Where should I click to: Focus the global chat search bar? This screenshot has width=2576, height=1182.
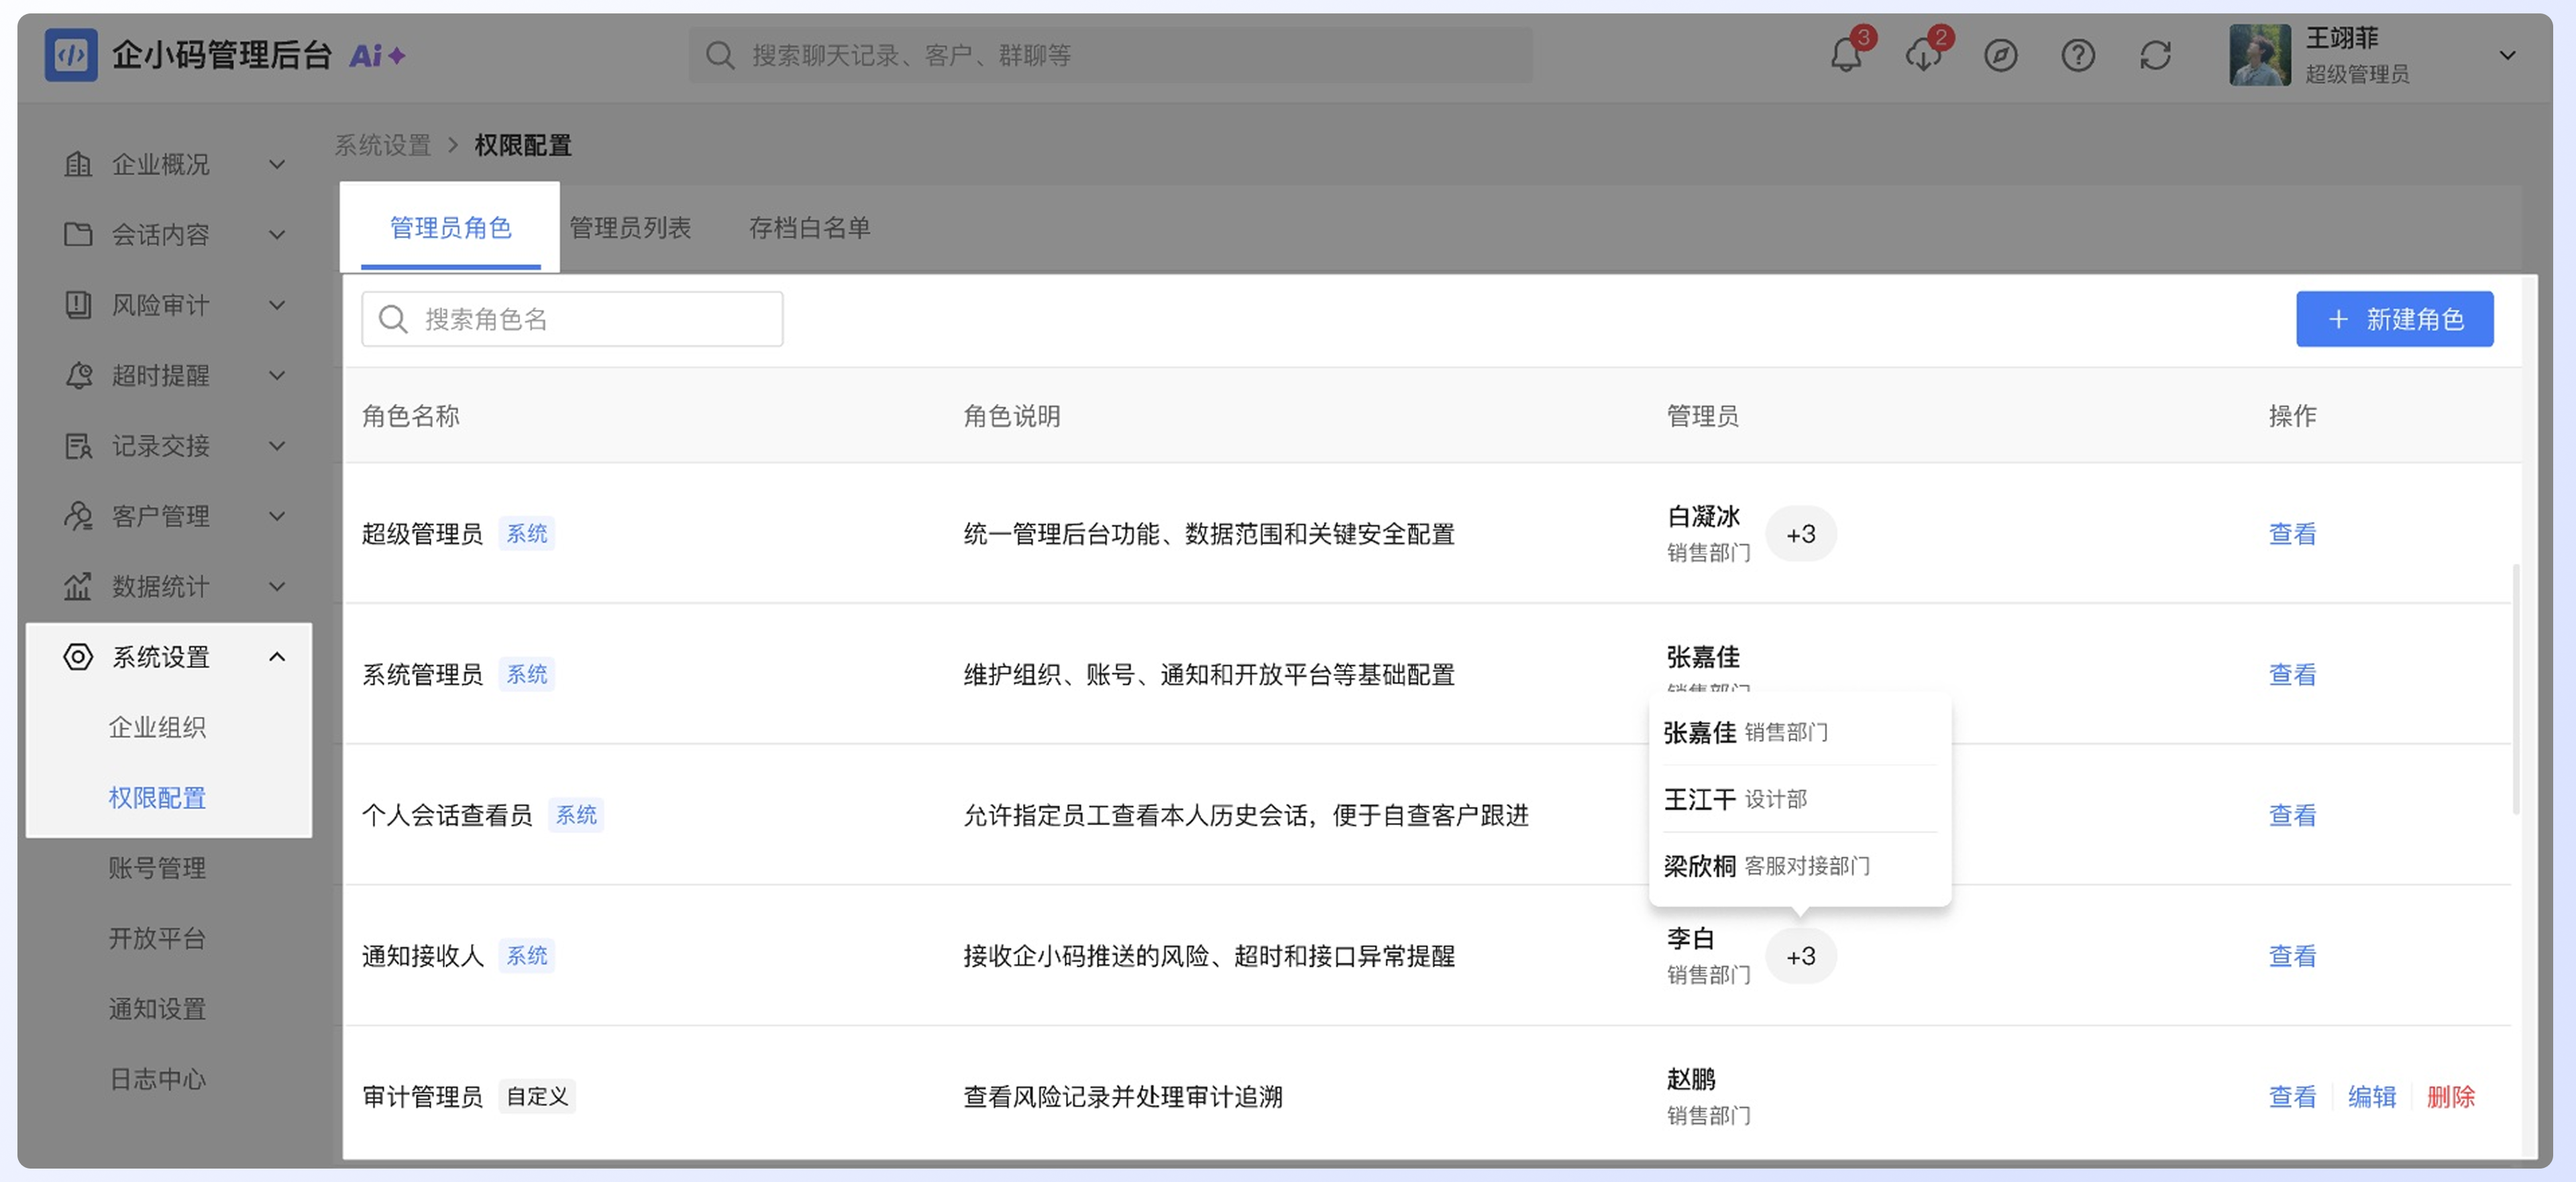pyautogui.click(x=1110, y=55)
